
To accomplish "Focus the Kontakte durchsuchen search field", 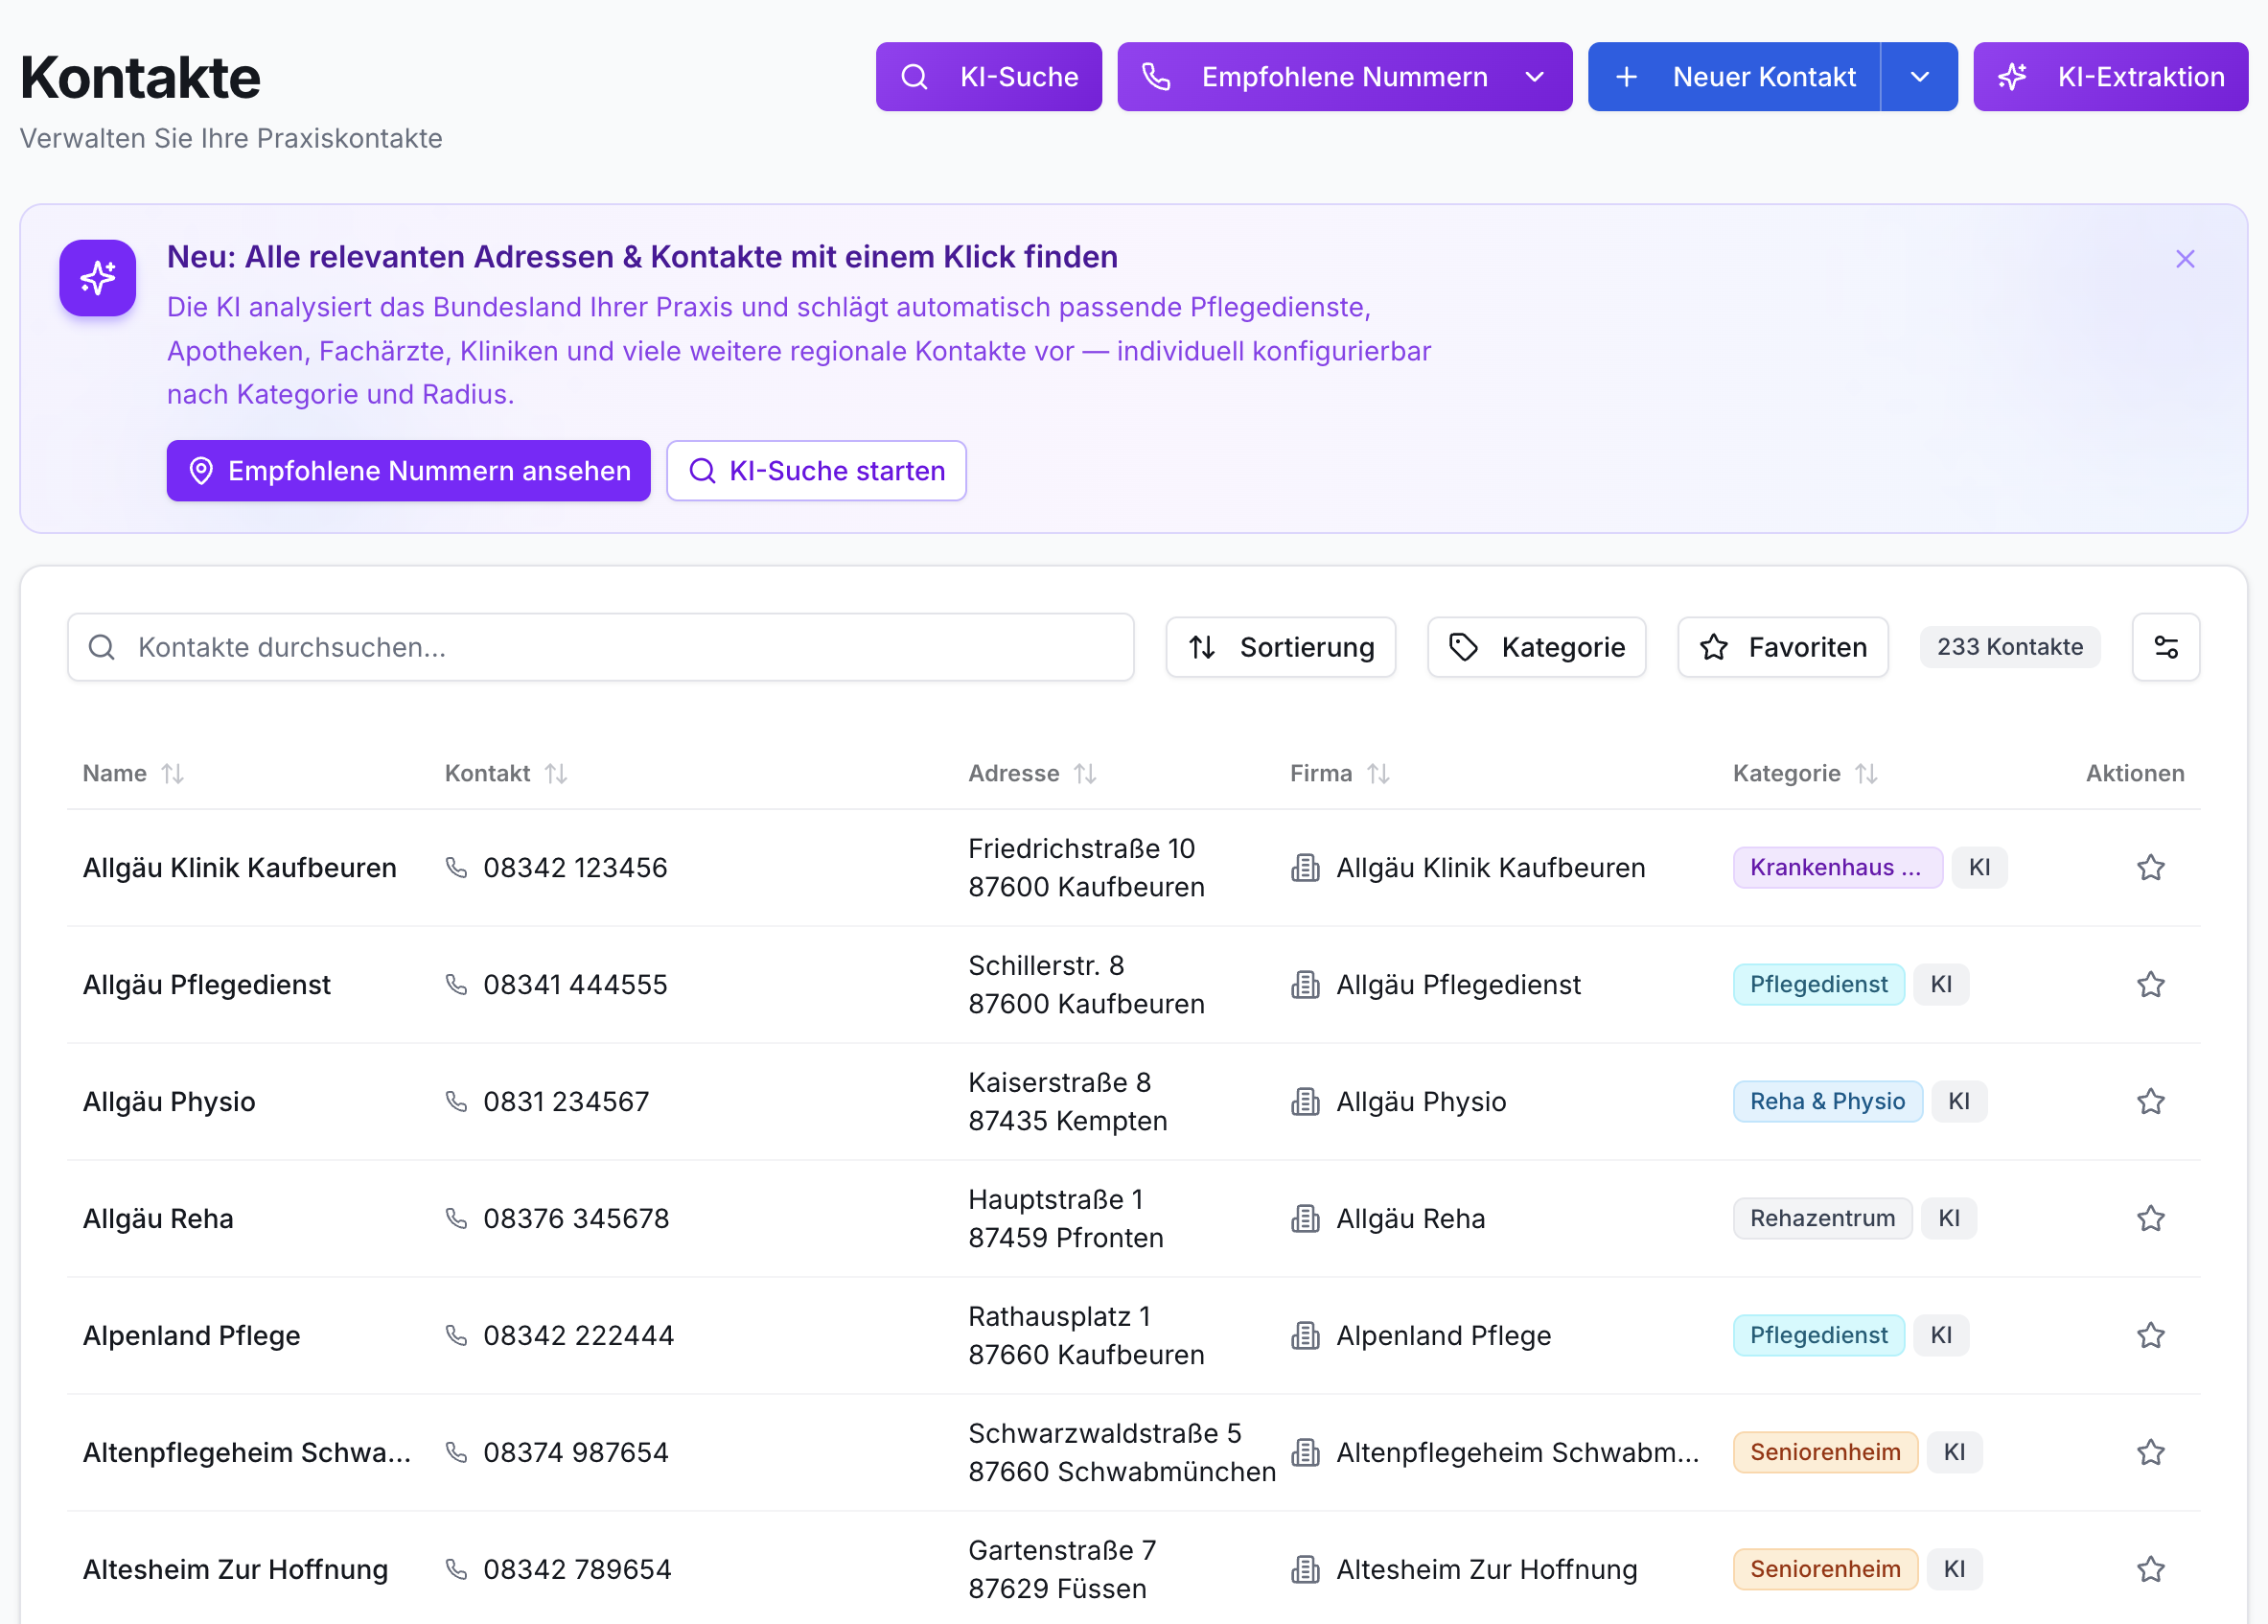I will click(601, 647).
